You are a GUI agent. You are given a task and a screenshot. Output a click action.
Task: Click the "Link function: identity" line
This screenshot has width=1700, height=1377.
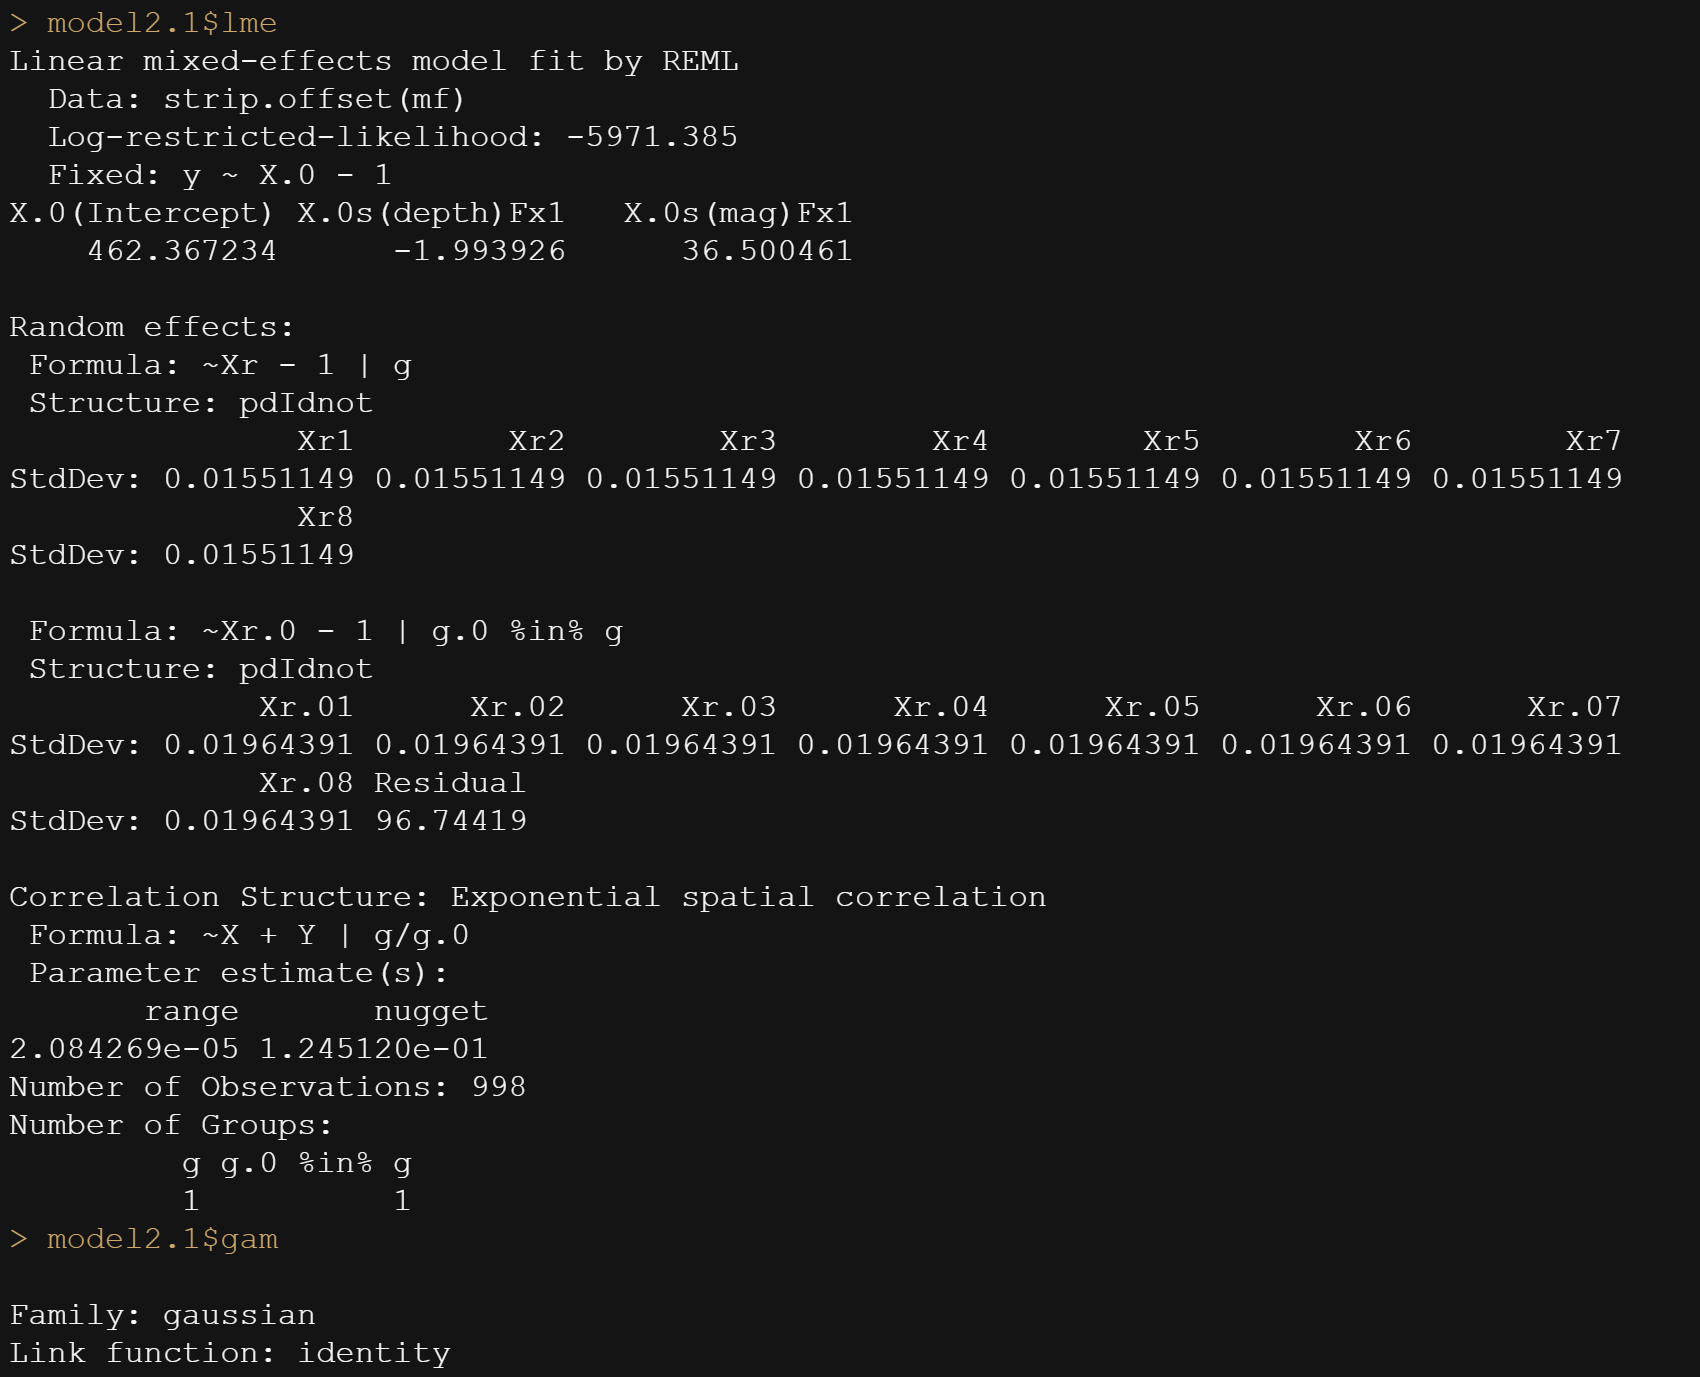point(230,1353)
